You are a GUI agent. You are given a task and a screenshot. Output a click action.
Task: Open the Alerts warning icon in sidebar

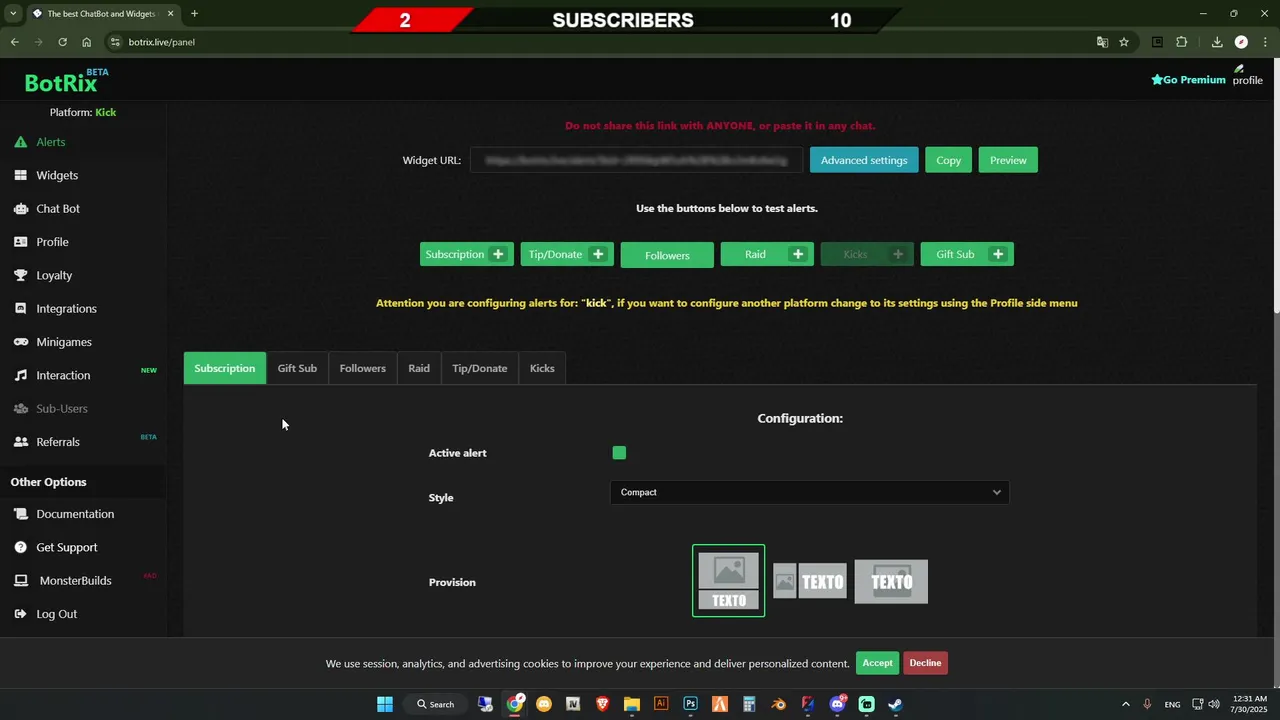point(20,142)
